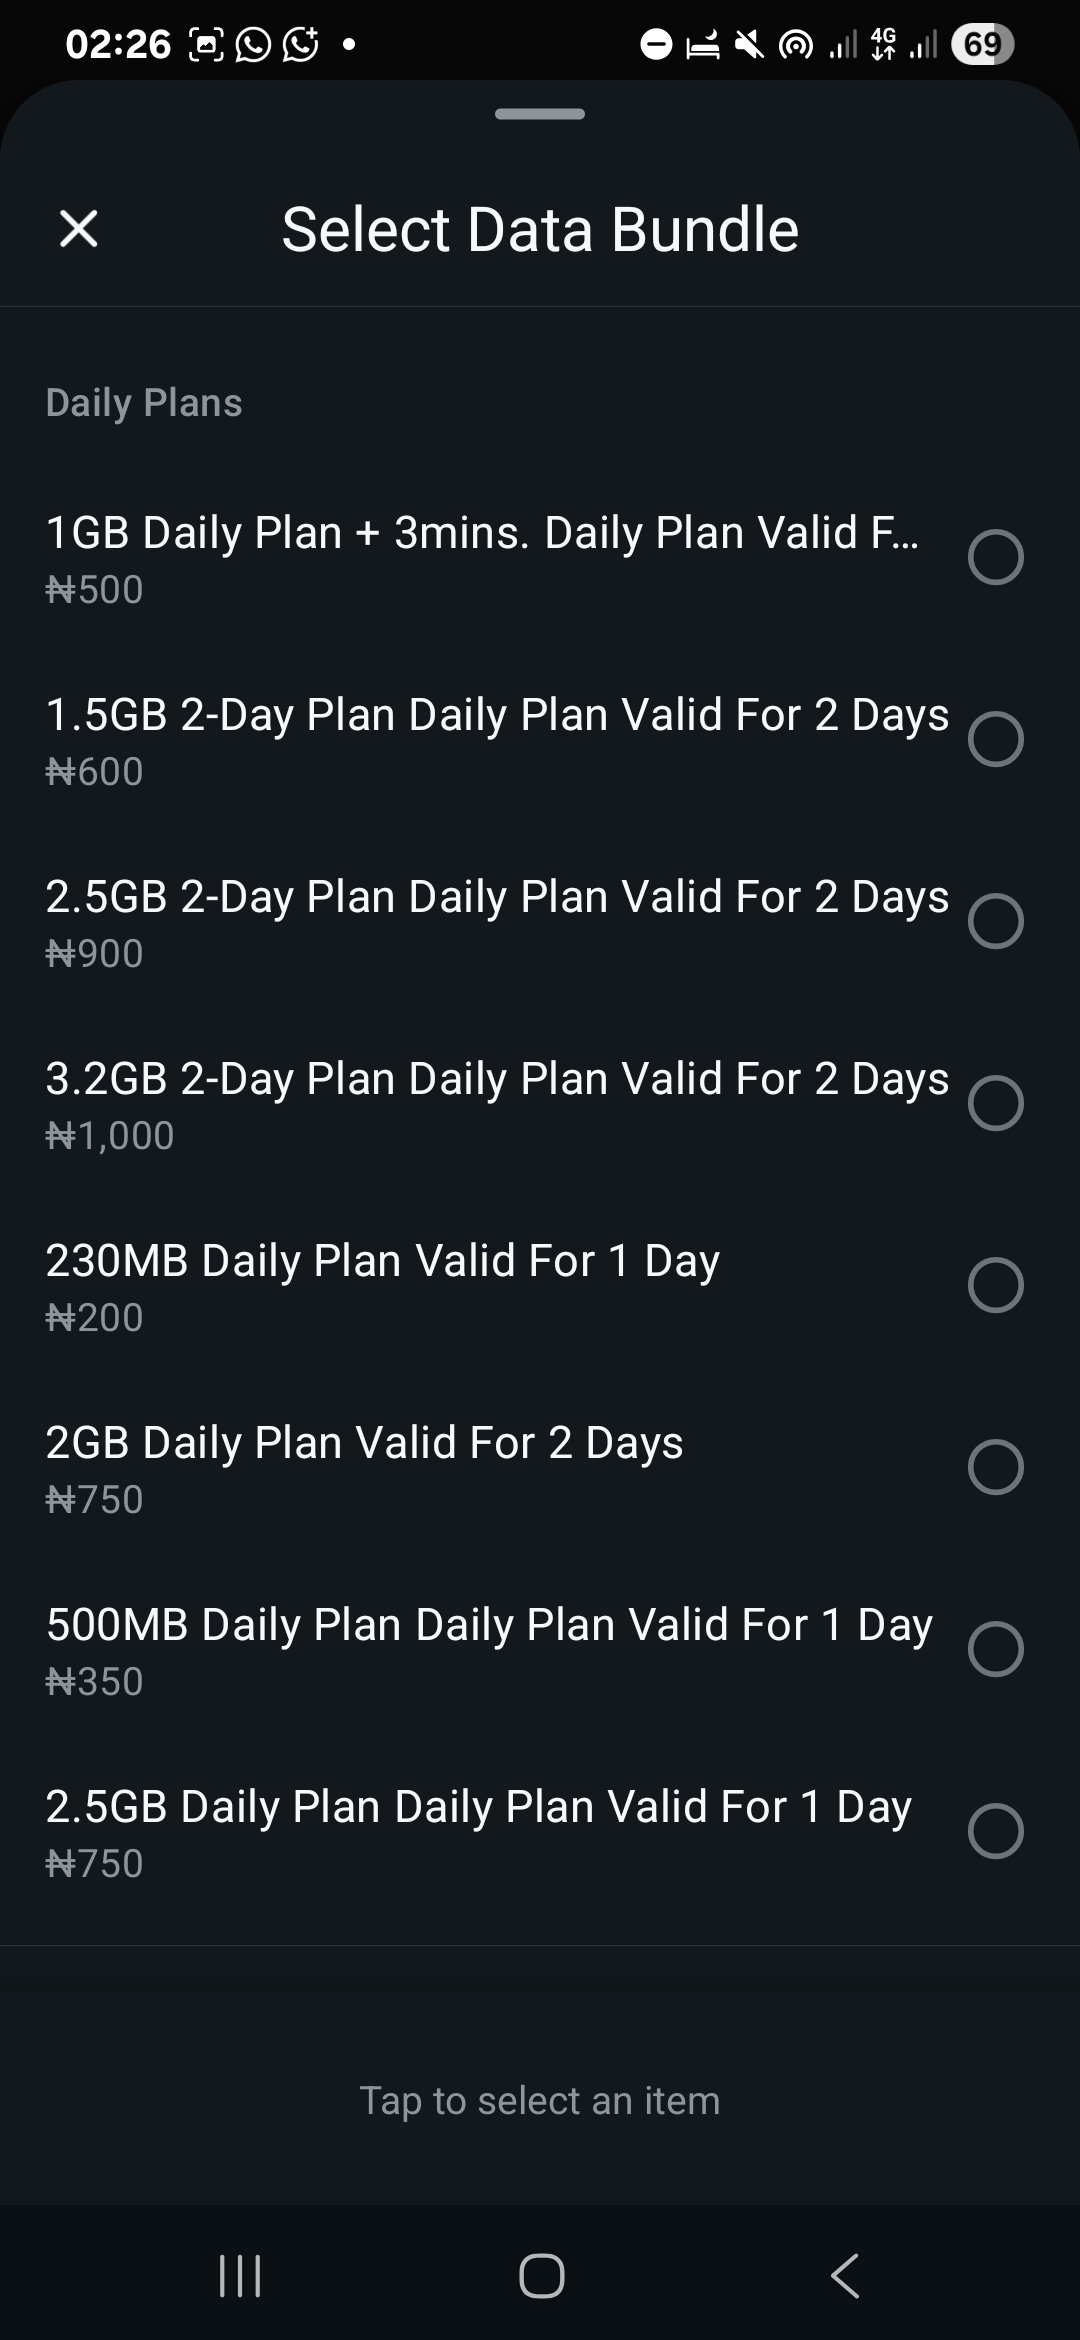Select the 2GB ₦750 plan radio button
The width and height of the screenshot is (1080, 2340).
pos(995,1467)
